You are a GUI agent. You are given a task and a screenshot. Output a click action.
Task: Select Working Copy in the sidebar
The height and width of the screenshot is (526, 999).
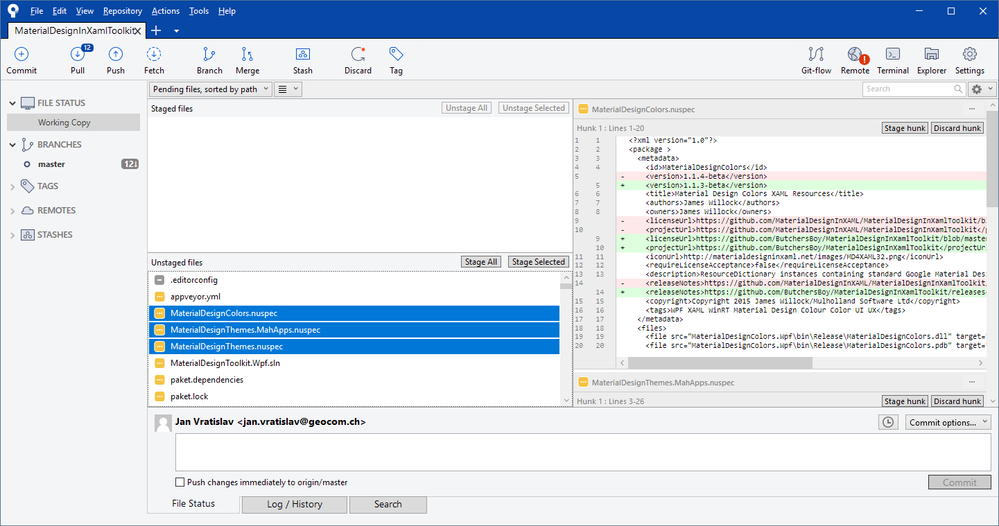point(73,122)
